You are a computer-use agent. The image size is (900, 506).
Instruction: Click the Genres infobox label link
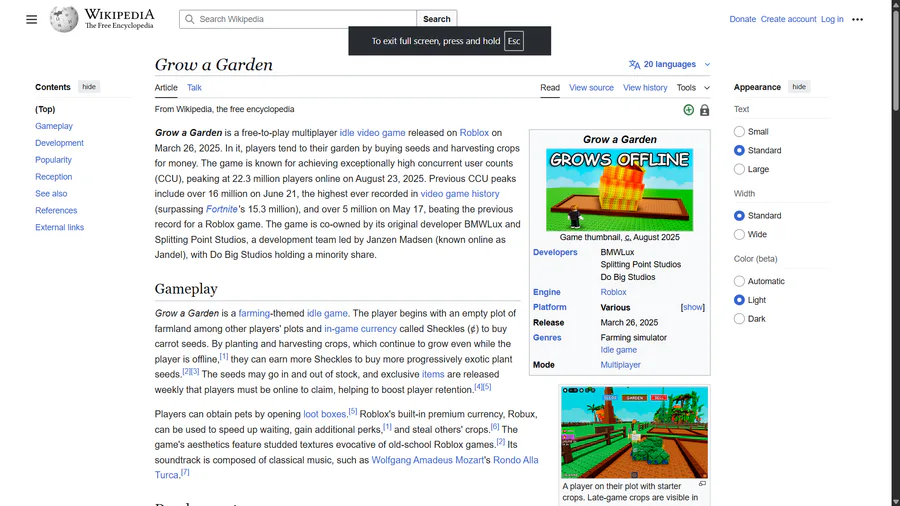(x=547, y=337)
